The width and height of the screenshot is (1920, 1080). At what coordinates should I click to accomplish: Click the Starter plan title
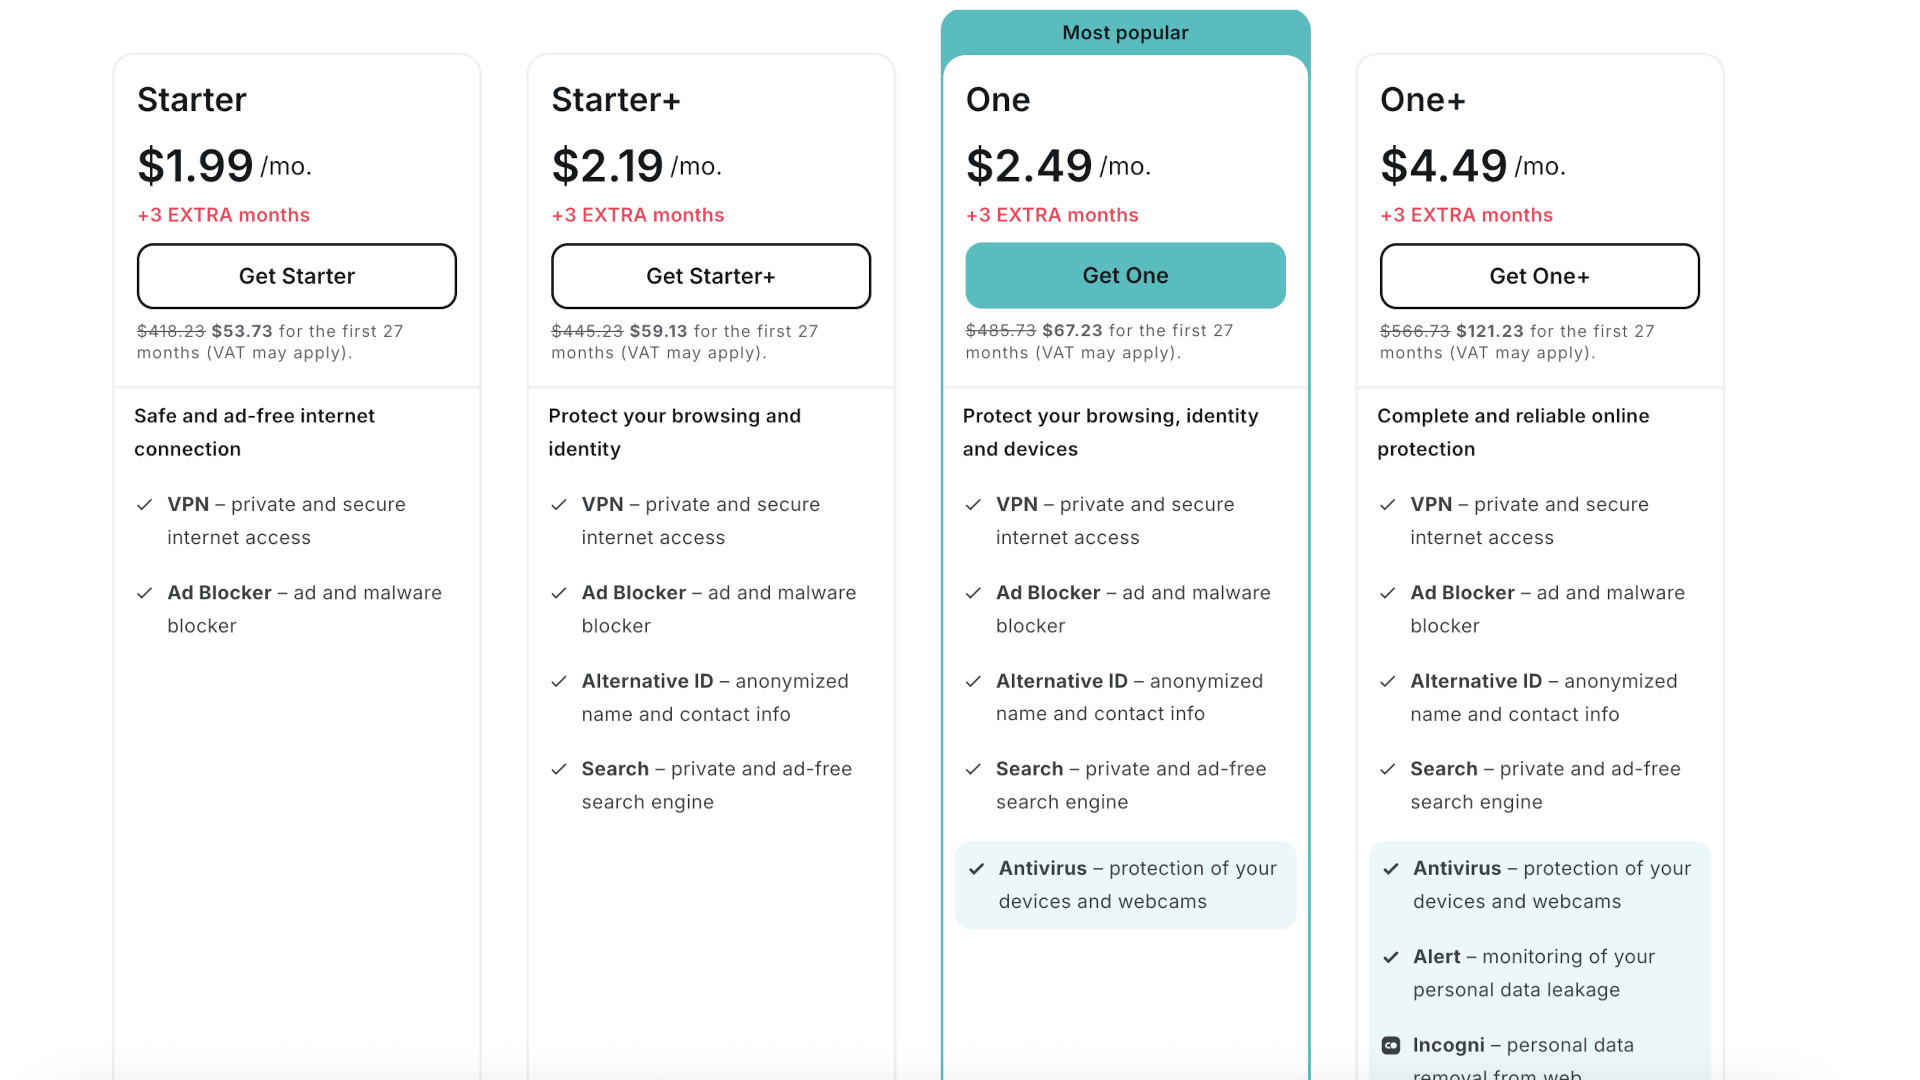pos(192,100)
